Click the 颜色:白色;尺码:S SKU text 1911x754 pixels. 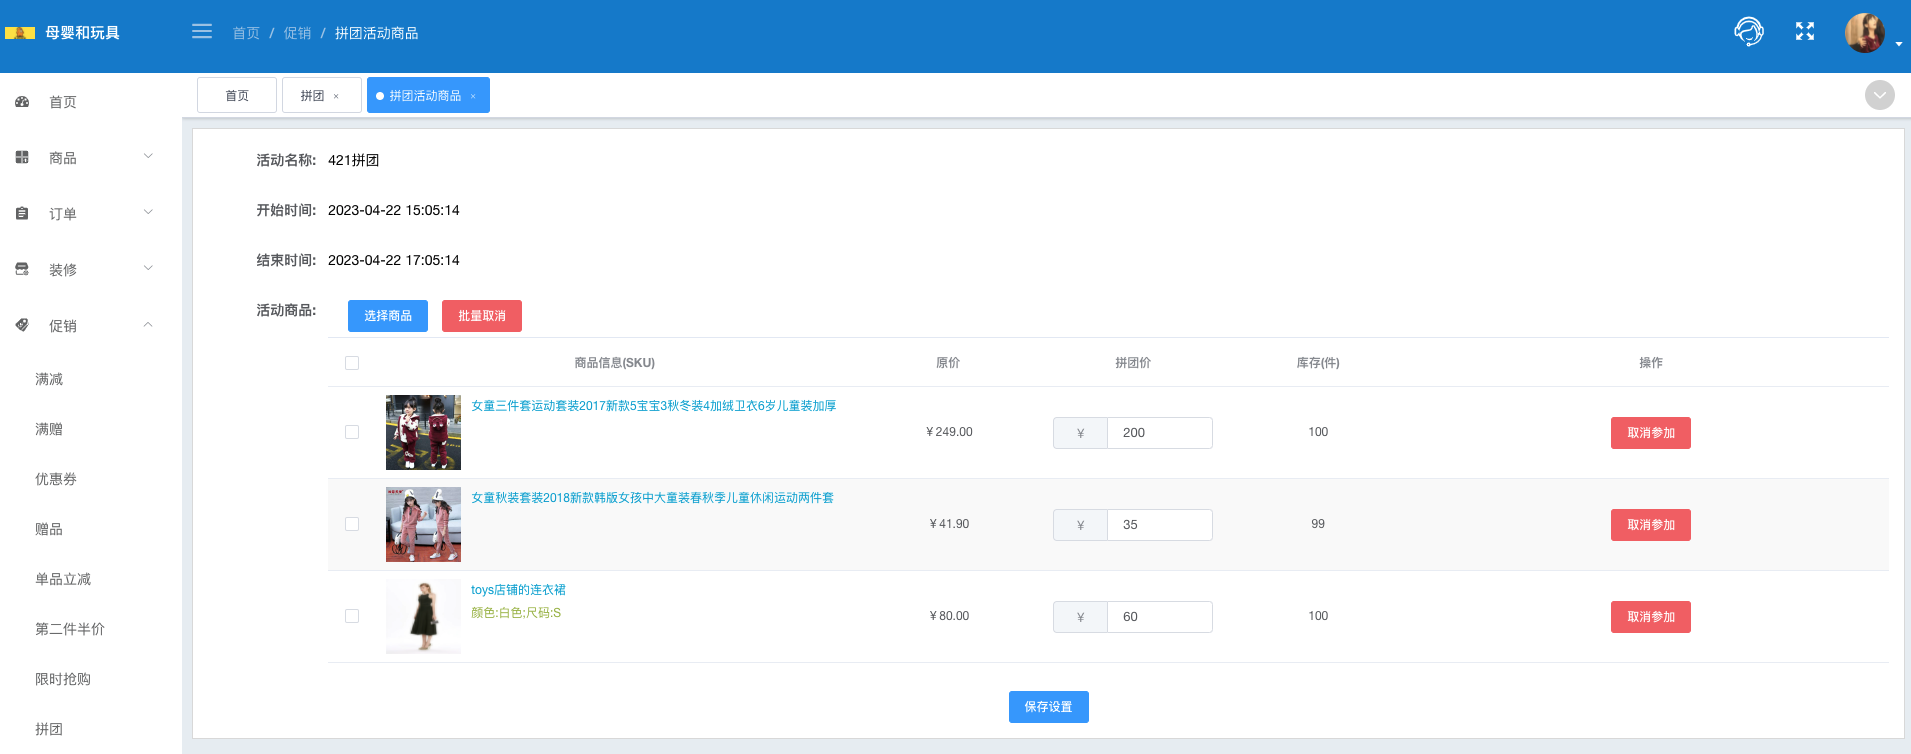pos(516,613)
